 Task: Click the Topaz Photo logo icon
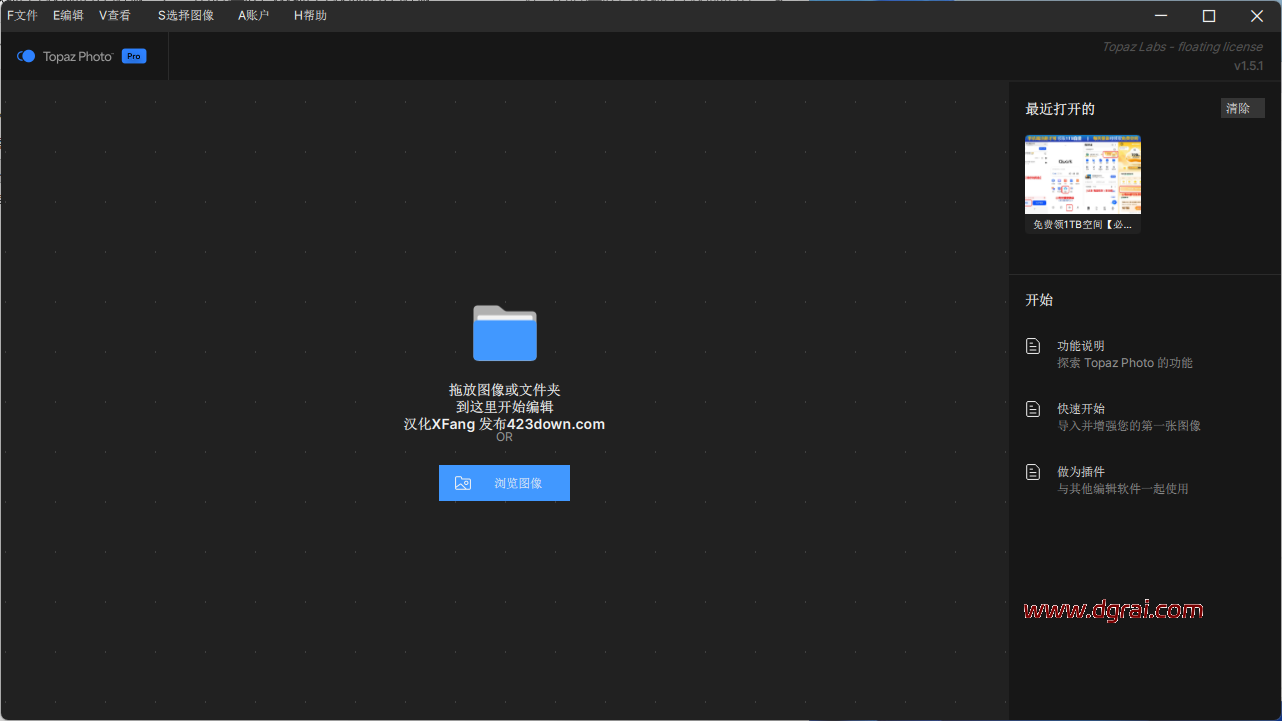pos(26,57)
